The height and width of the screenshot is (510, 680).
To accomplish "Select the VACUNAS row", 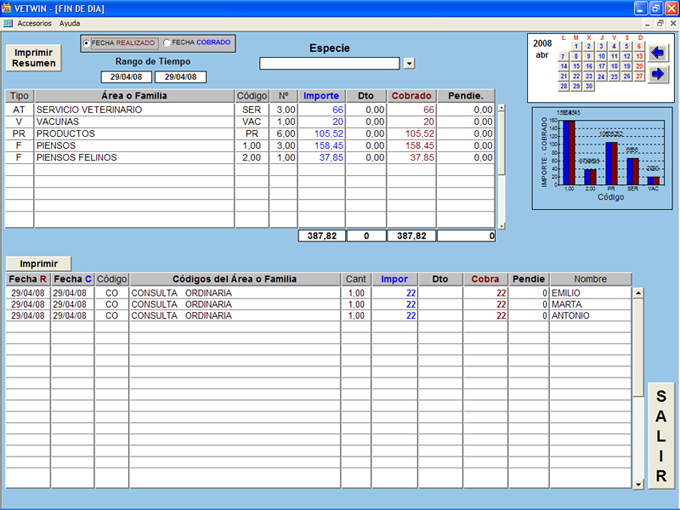I will click(250, 122).
